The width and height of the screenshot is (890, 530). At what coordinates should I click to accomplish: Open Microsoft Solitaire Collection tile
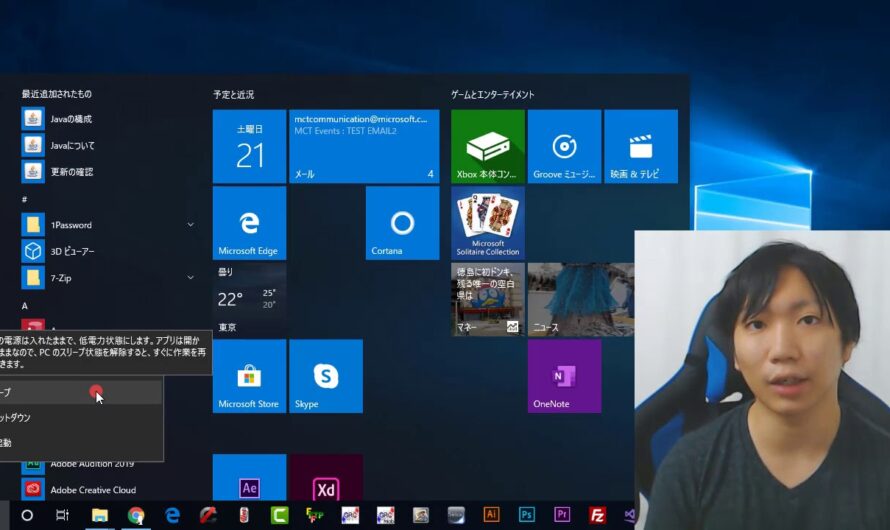pos(488,223)
